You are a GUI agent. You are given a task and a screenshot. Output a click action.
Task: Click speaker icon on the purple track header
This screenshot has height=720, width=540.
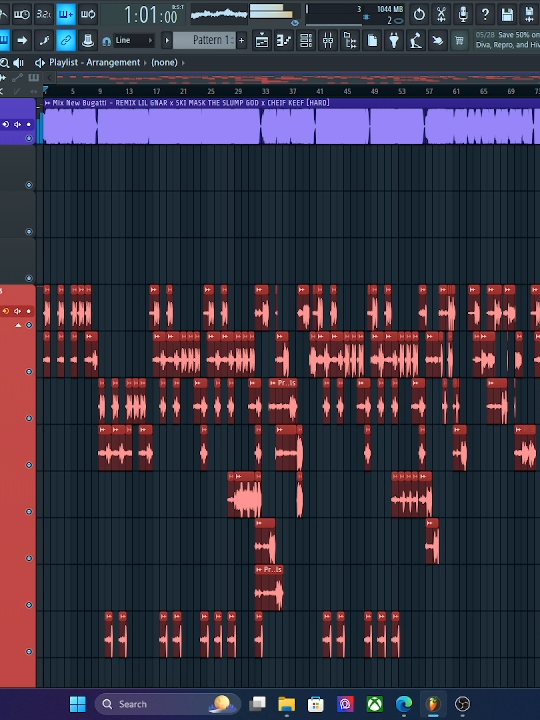tap(17, 124)
